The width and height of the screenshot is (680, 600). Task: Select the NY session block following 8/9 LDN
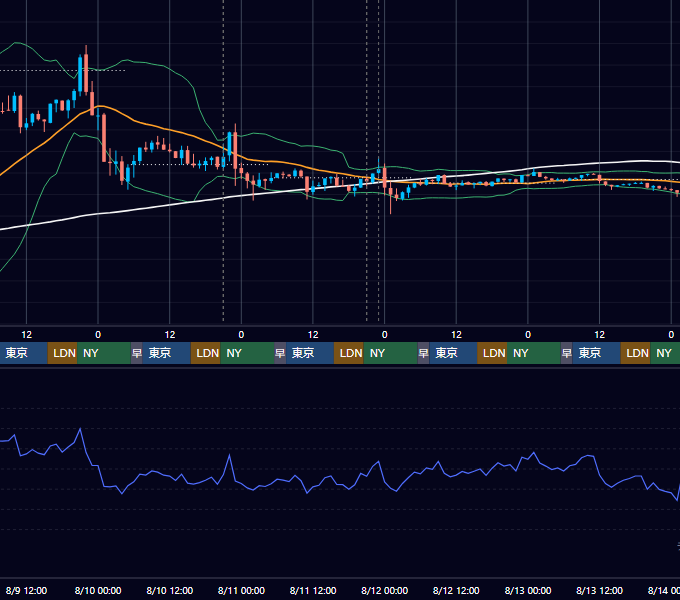(x=104, y=353)
